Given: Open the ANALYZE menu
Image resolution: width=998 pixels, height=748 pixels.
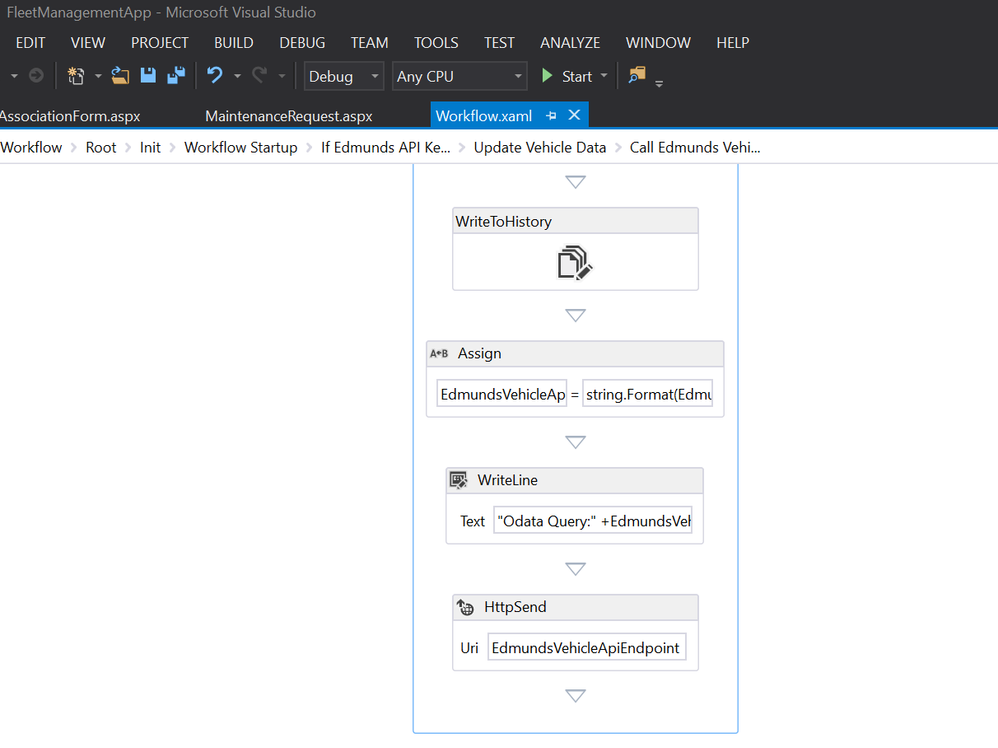Looking at the screenshot, I should [570, 43].
